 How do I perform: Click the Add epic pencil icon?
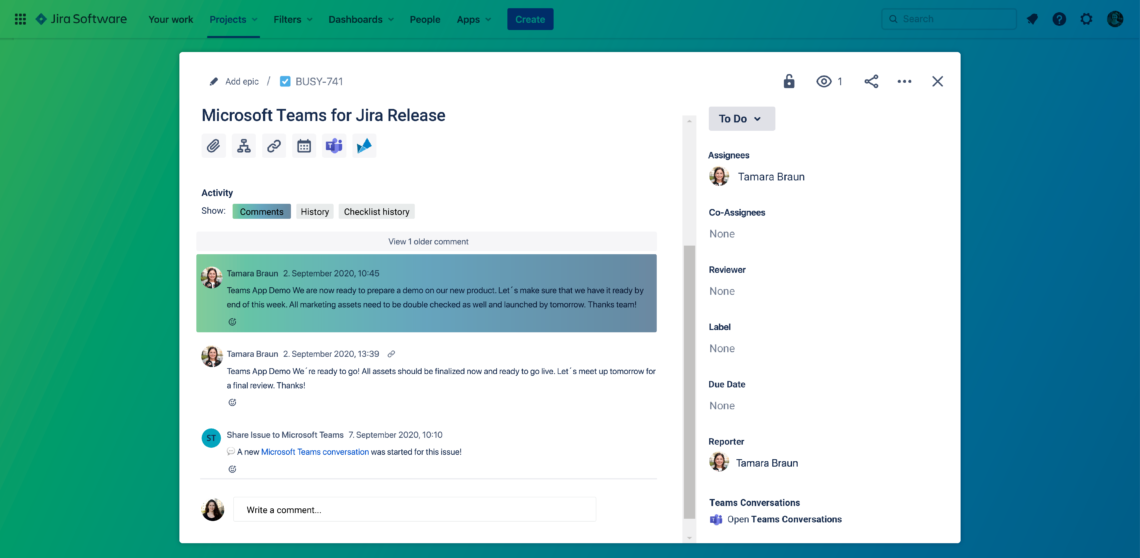coord(214,81)
